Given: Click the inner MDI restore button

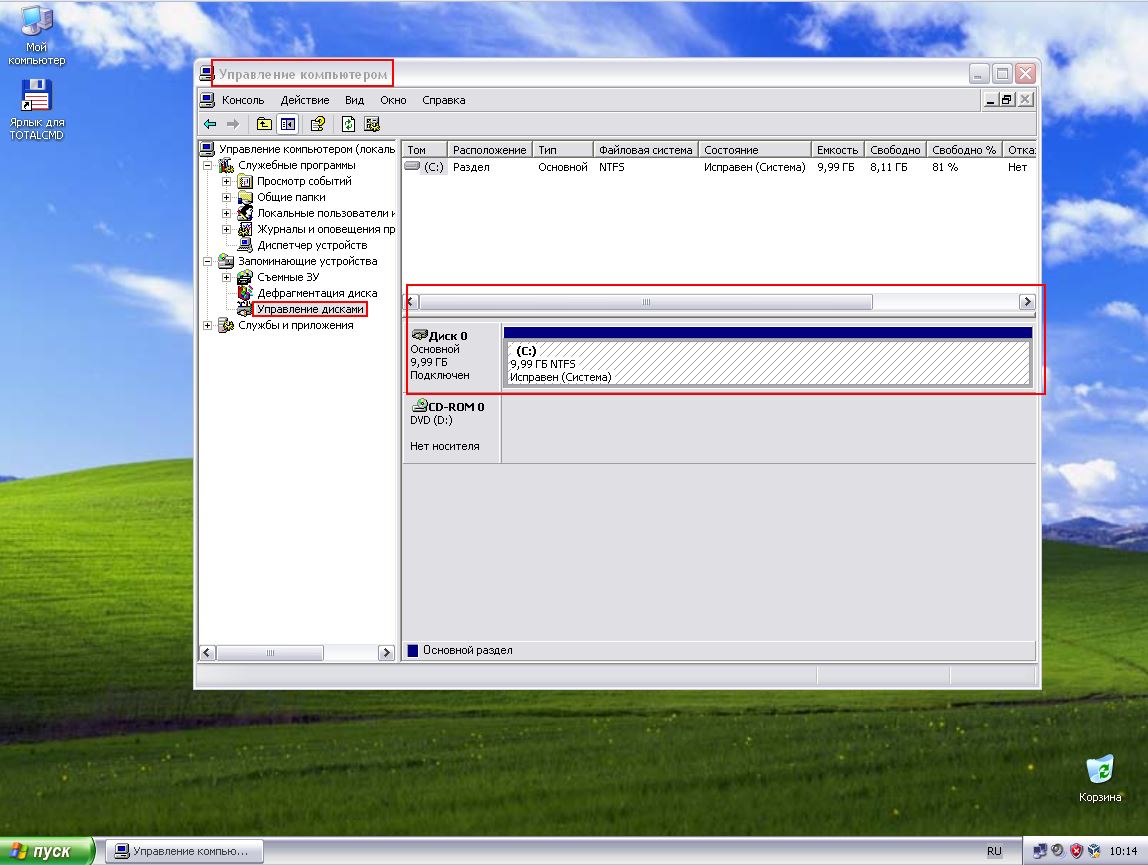Looking at the screenshot, I should 1008,100.
